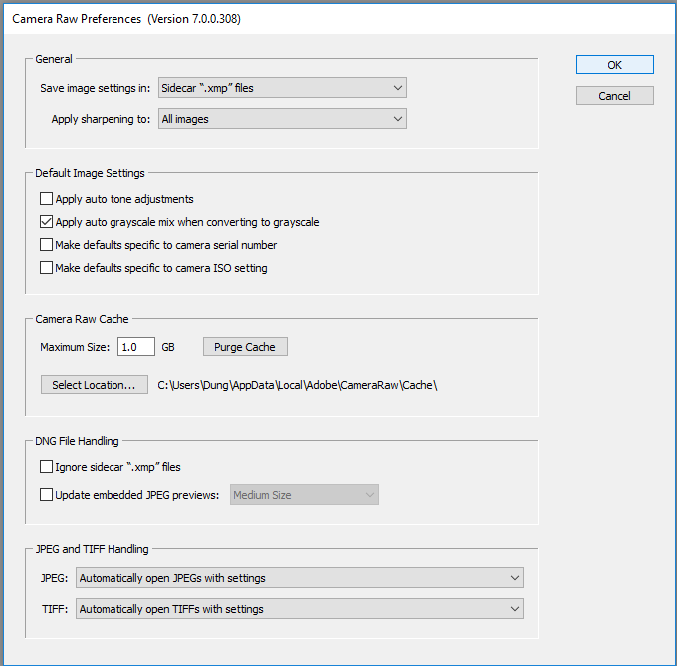Click the DNG File Handling section heading

77,441
